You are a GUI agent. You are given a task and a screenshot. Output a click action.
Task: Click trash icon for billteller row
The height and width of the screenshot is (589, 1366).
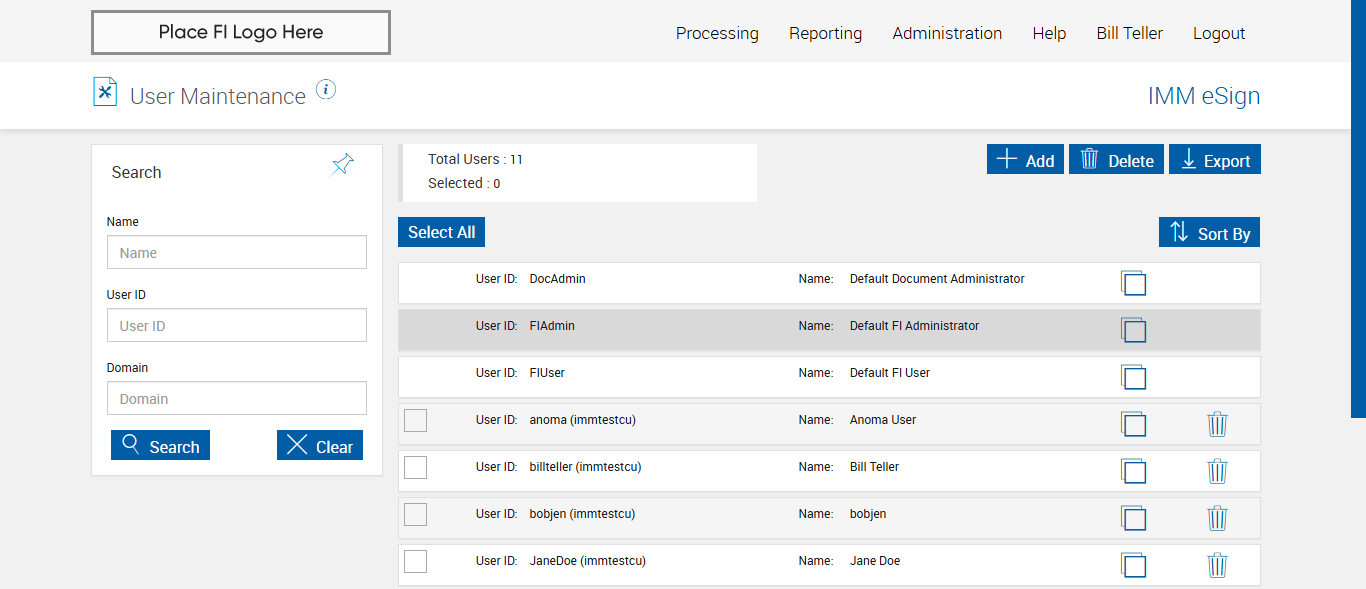pyautogui.click(x=1217, y=471)
